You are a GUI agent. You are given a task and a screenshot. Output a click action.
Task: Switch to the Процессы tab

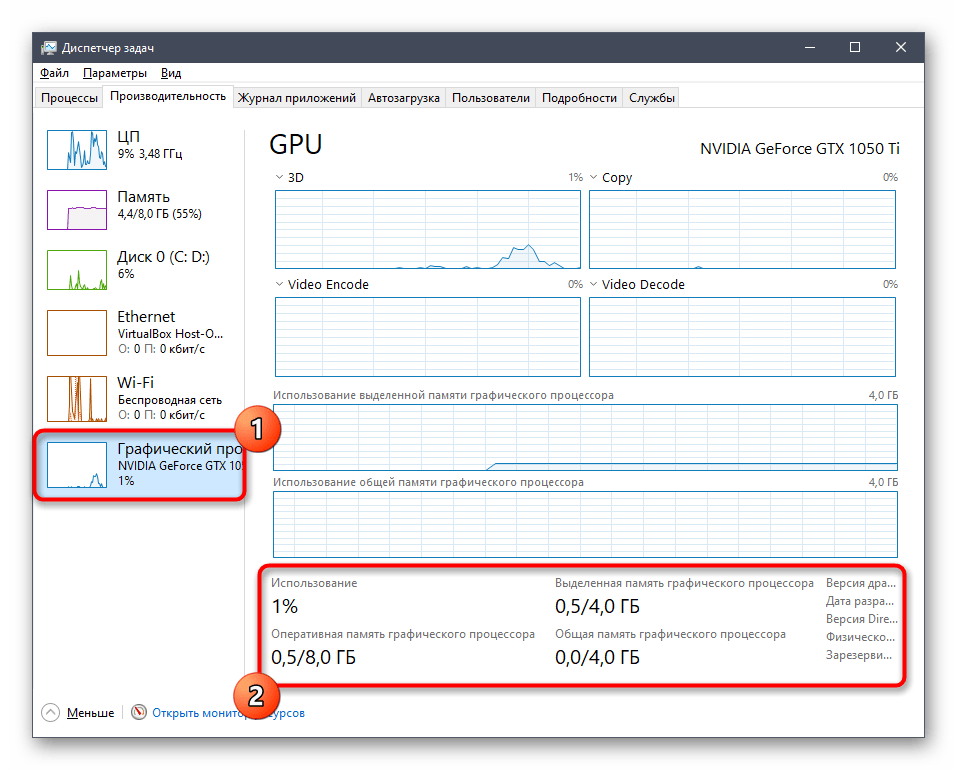70,98
